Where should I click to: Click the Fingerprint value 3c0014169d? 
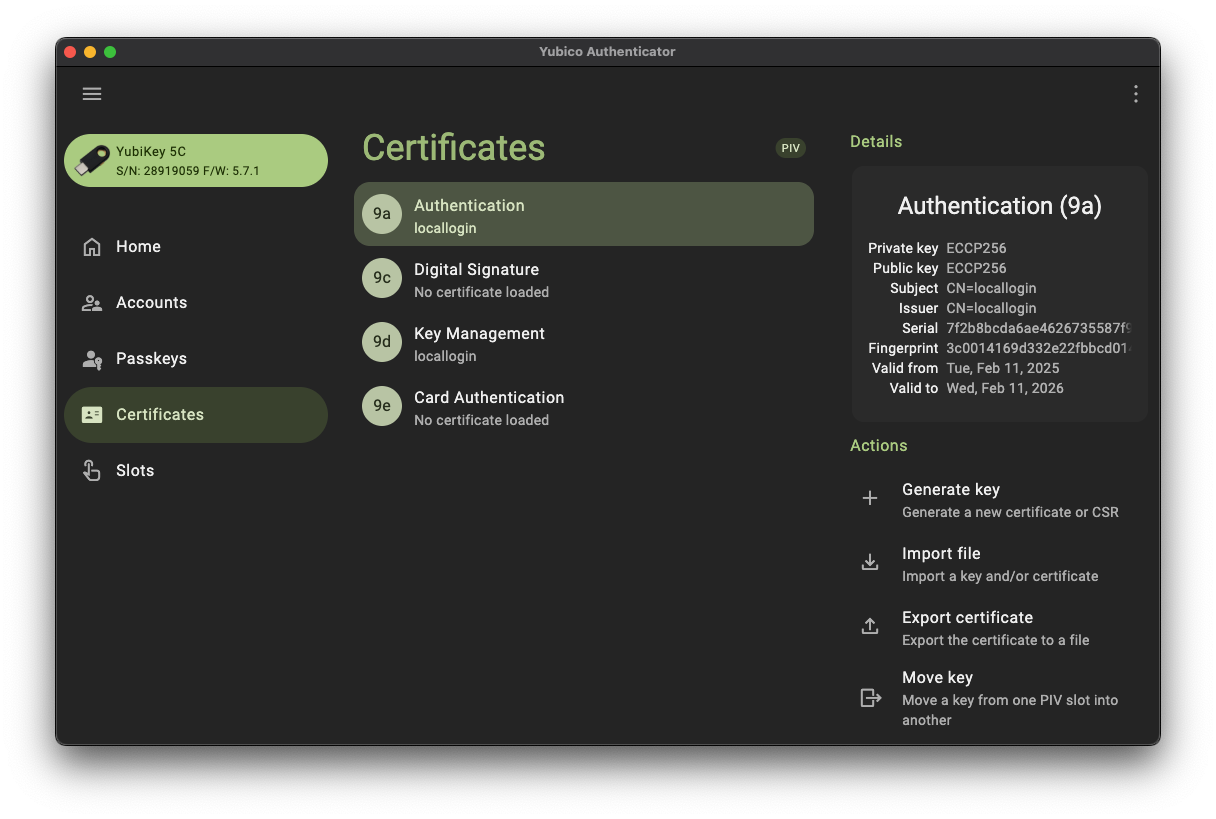[1039, 348]
